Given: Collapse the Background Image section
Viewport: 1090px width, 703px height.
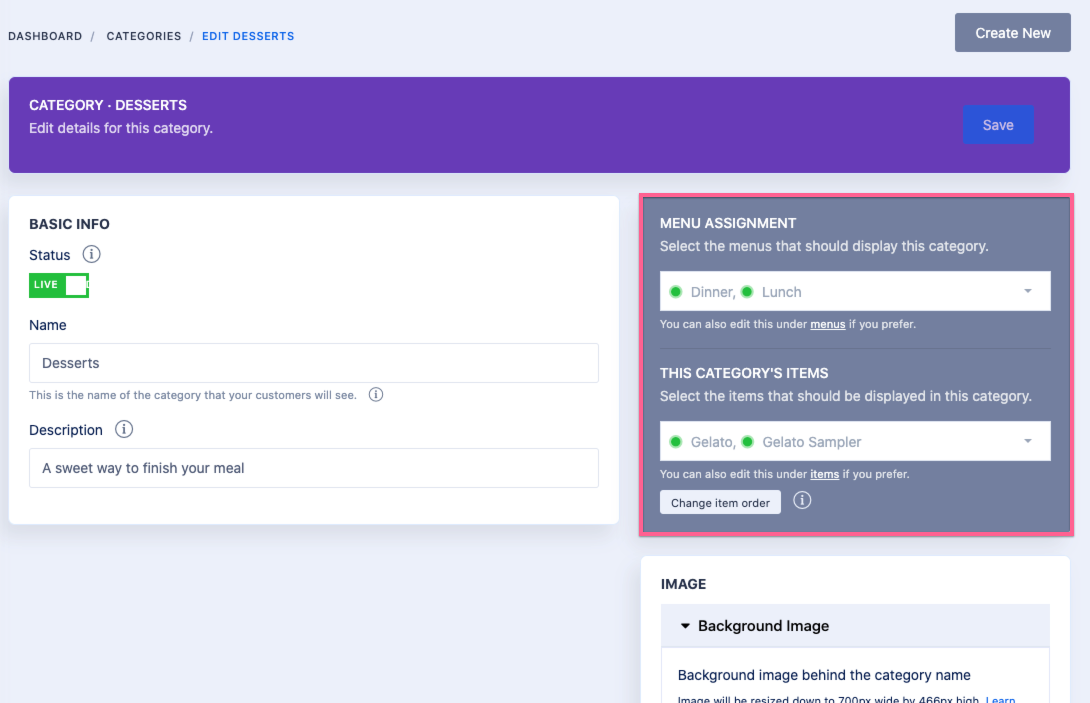Looking at the screenshot, I should pyautogui.click(x=685, y=626).
